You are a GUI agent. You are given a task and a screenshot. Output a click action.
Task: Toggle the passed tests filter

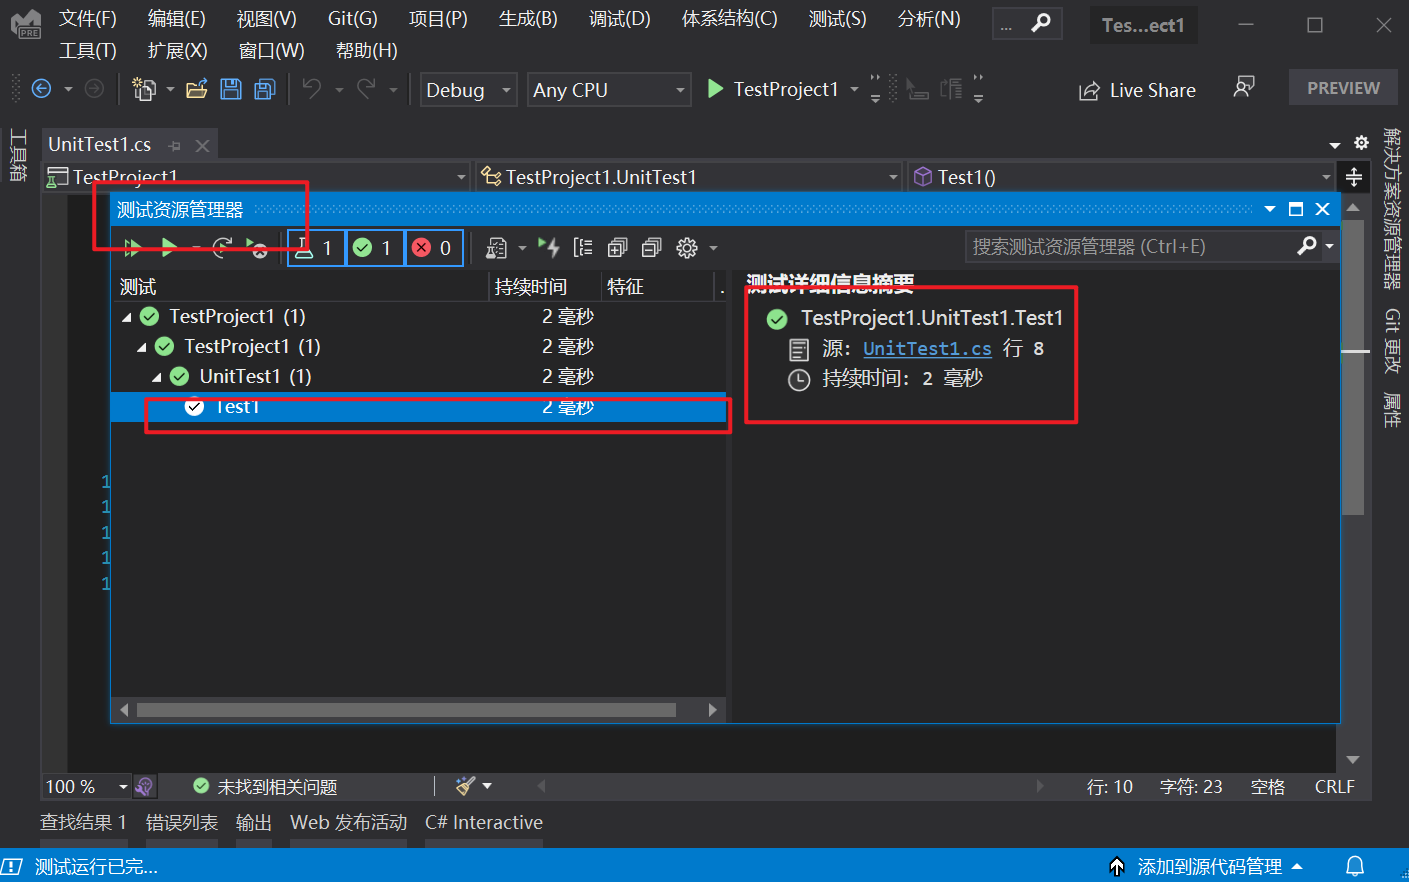click(x=374, y=247)
